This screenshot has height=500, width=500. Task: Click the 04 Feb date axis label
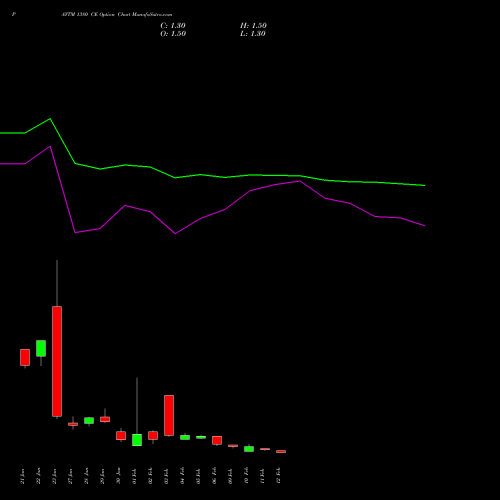pos(182,476)
